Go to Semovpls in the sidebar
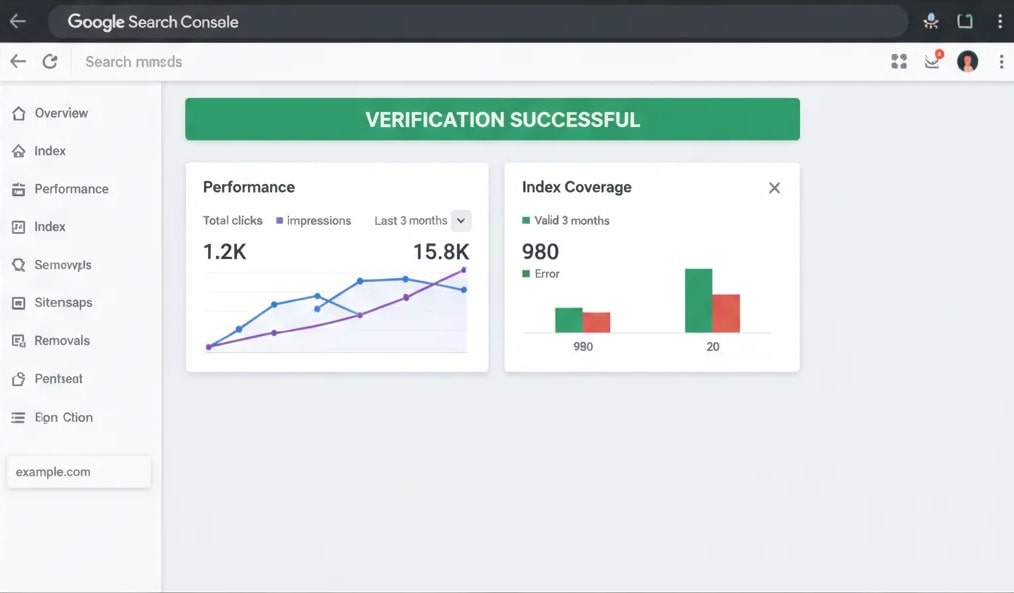Image resolution: width=1014 pixels, height=593 pixels. click(x=62, y=265)
